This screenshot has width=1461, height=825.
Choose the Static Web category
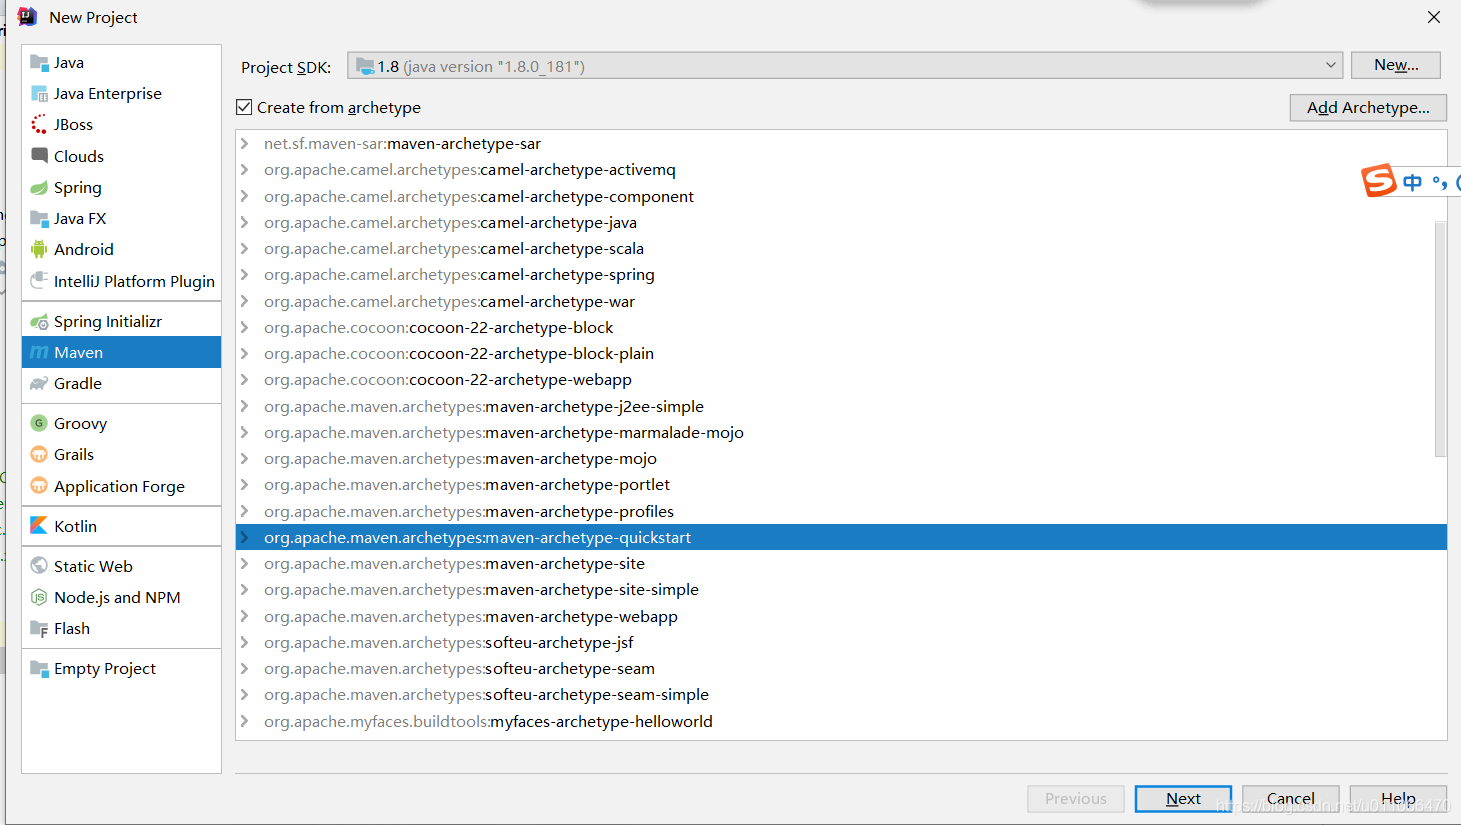[92, 565]
